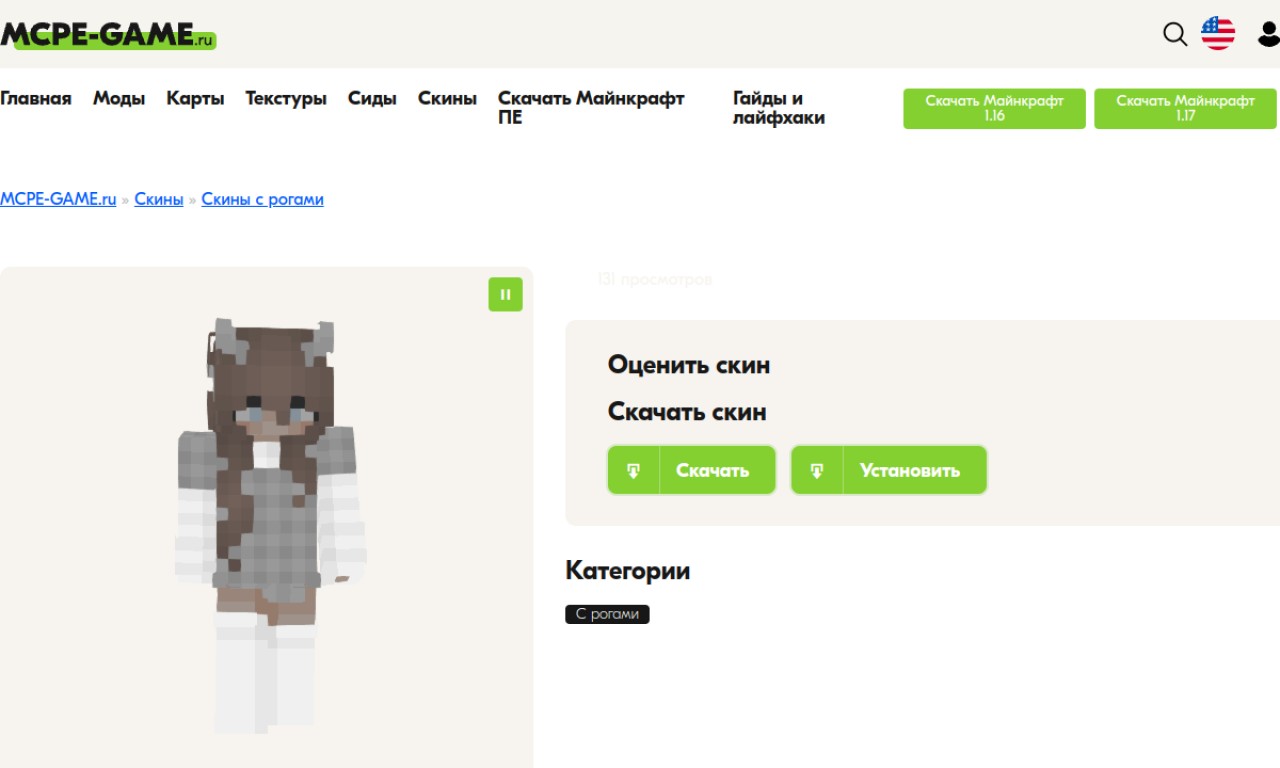
Task: Open the Карты menu item
Action: click(195, 98)
